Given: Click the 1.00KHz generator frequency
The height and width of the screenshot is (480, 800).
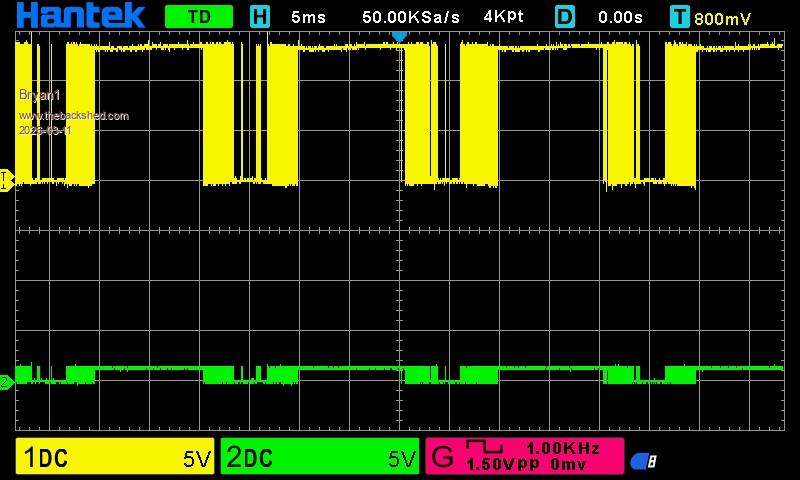Looking at the screenshot, I should click(563, 449).
